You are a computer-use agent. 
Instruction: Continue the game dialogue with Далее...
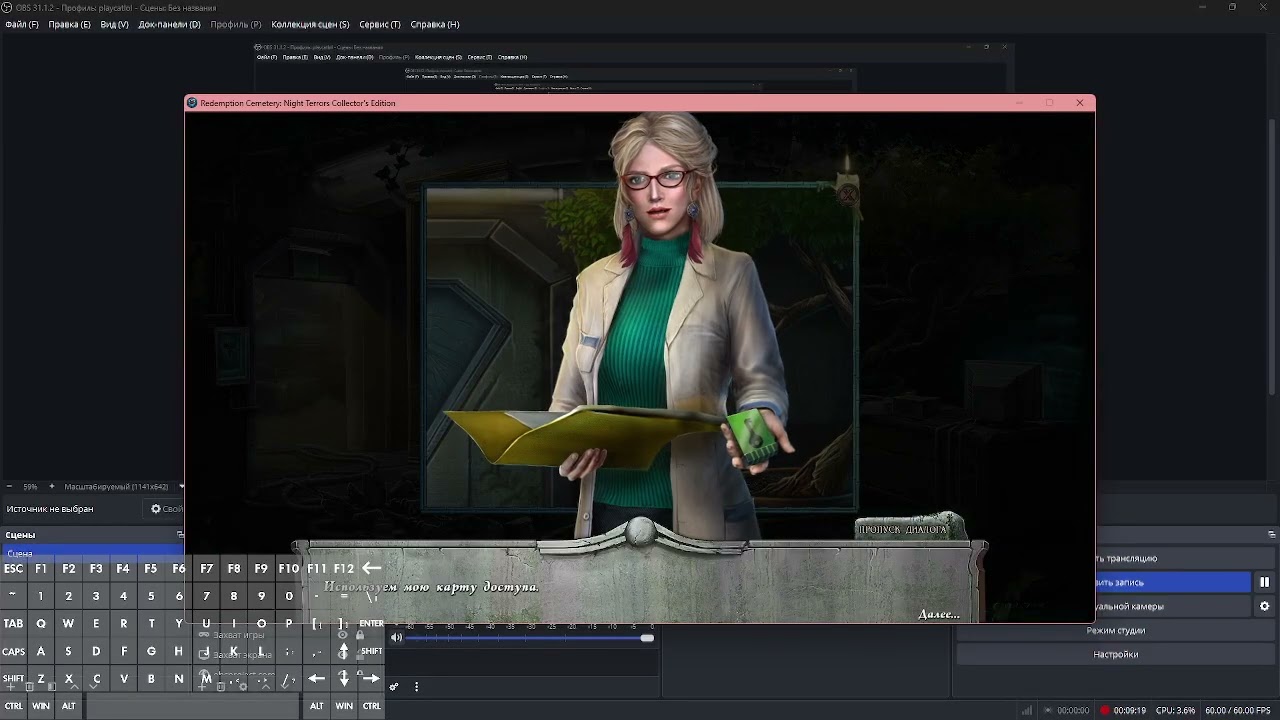point(938,614)
